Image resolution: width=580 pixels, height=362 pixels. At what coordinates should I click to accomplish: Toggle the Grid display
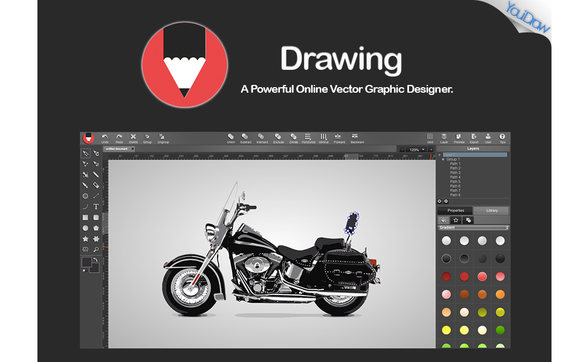pos(430,137)
